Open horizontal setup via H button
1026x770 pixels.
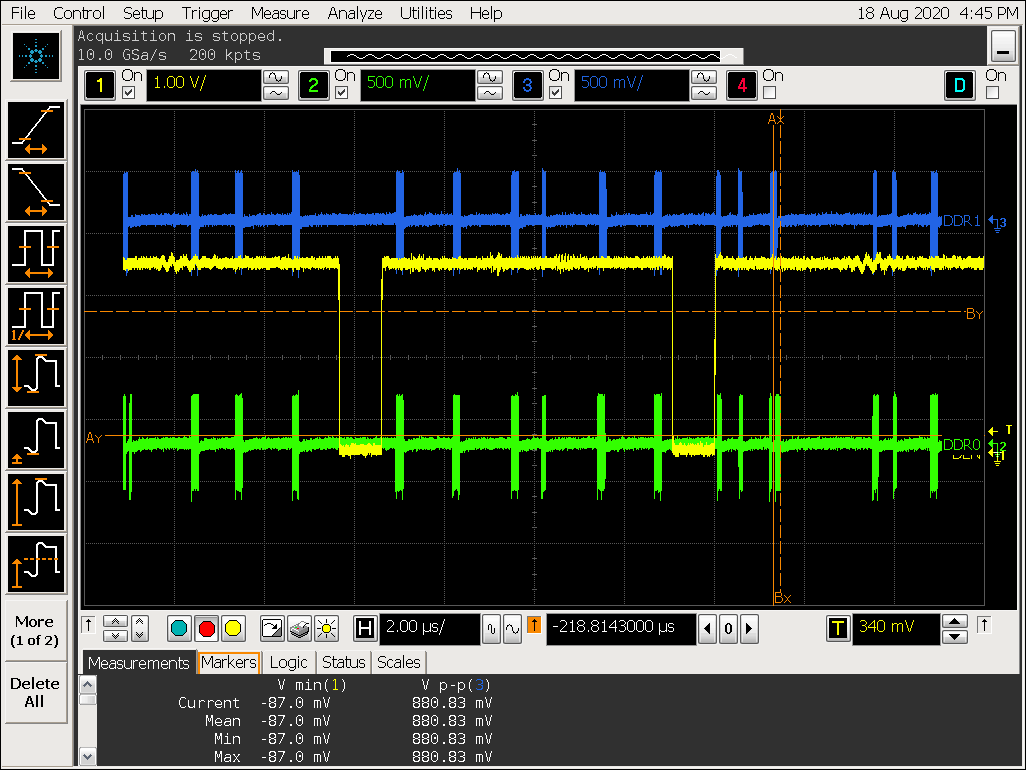tap(365, 629)
